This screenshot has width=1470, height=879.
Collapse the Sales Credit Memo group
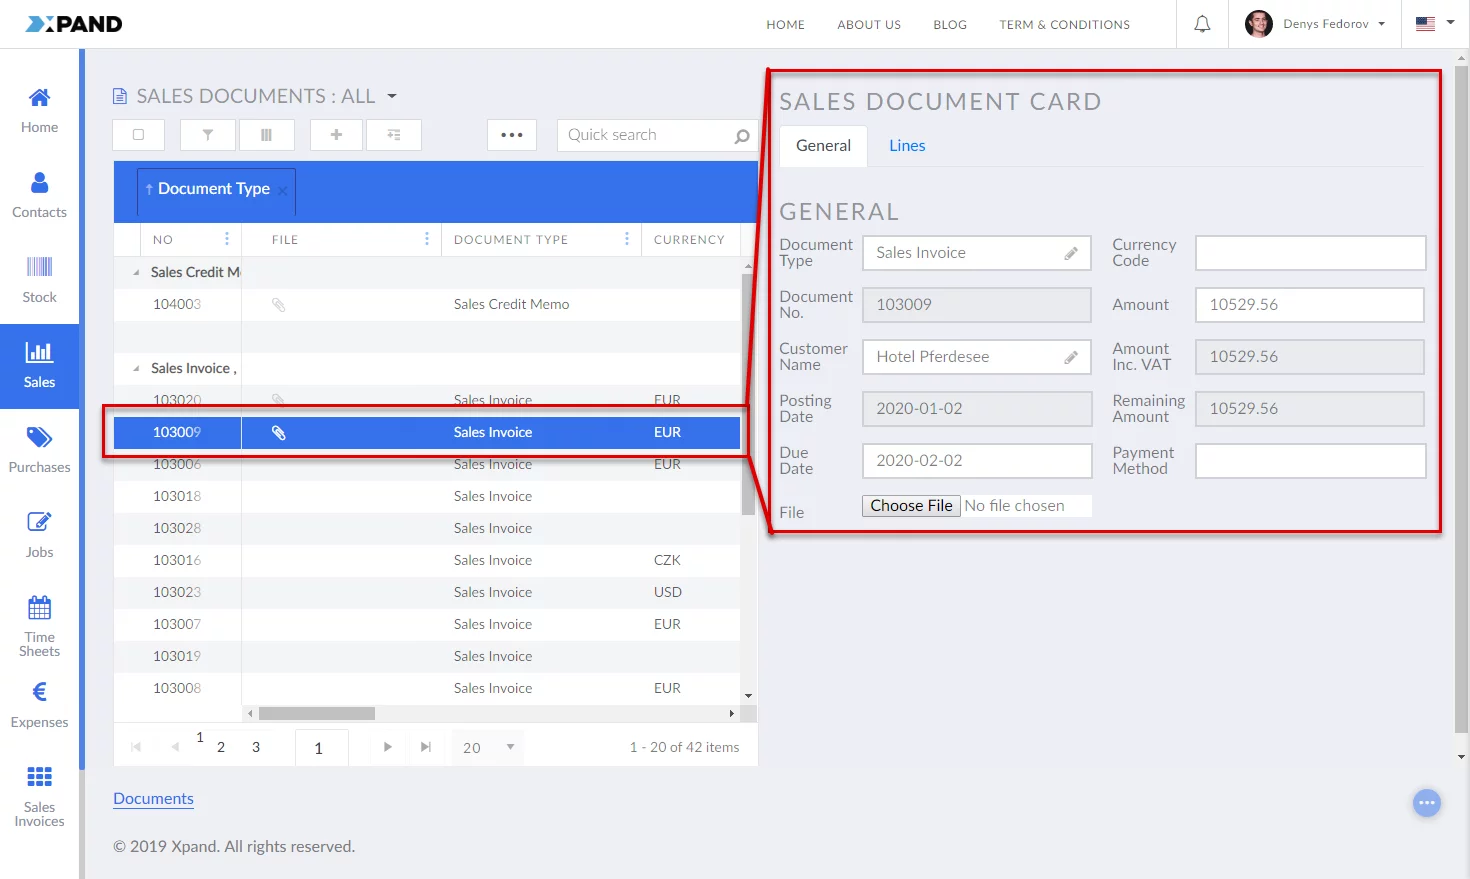pyautogui.click(x=137, y=272)
